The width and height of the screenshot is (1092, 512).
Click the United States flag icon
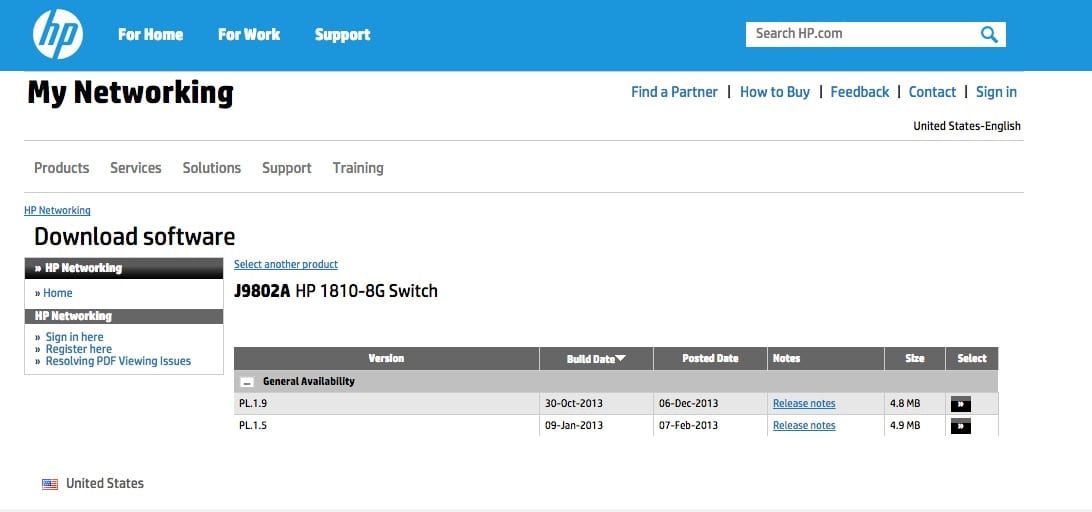(50, 484)
